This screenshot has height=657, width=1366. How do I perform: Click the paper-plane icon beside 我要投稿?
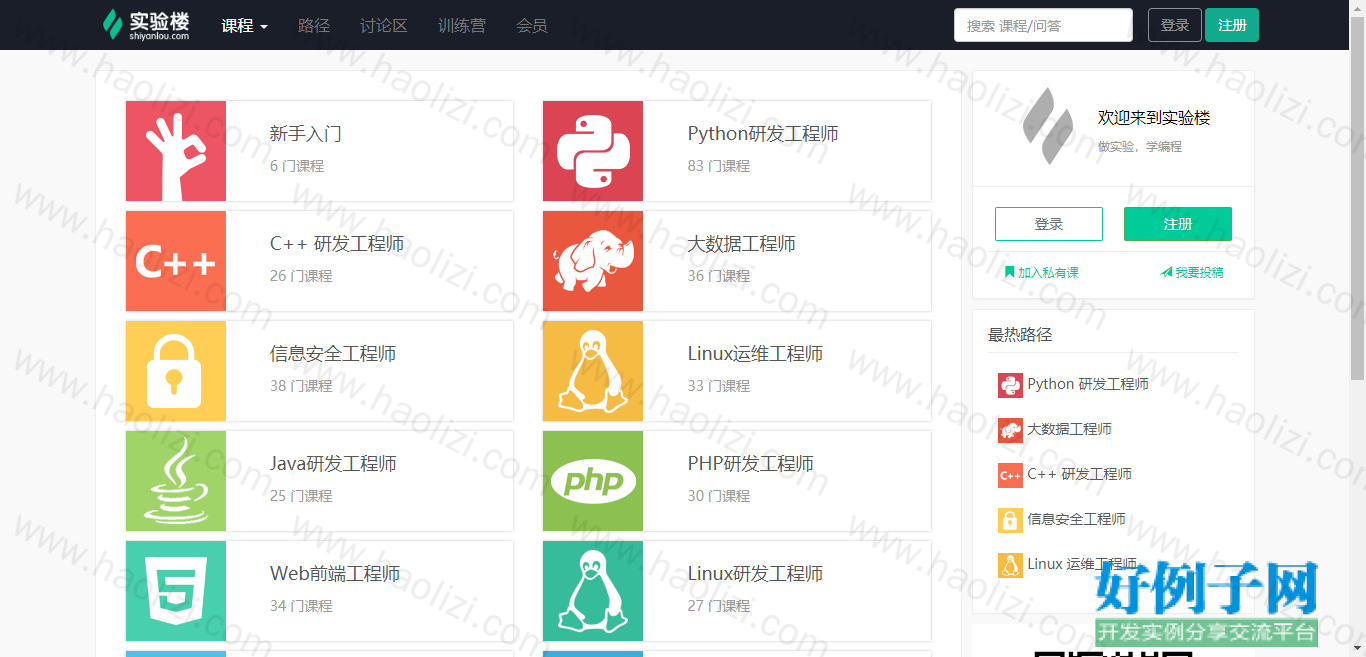point(1166,272)
